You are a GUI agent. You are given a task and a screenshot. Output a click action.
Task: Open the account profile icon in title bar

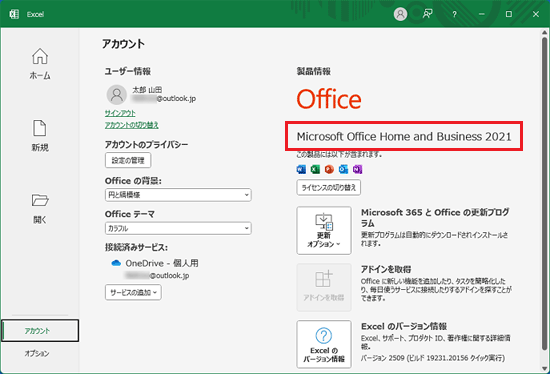[400, 14]
